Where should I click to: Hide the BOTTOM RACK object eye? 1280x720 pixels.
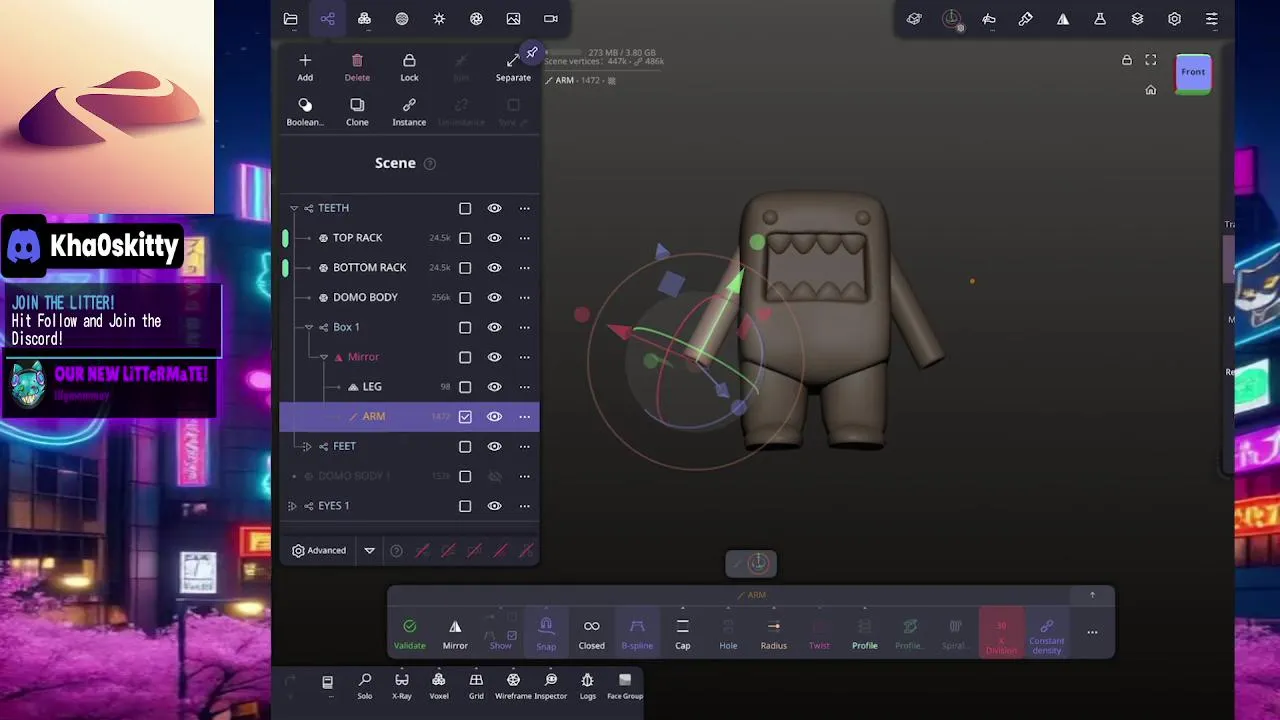pyautogui.click(x=494, y=268)
